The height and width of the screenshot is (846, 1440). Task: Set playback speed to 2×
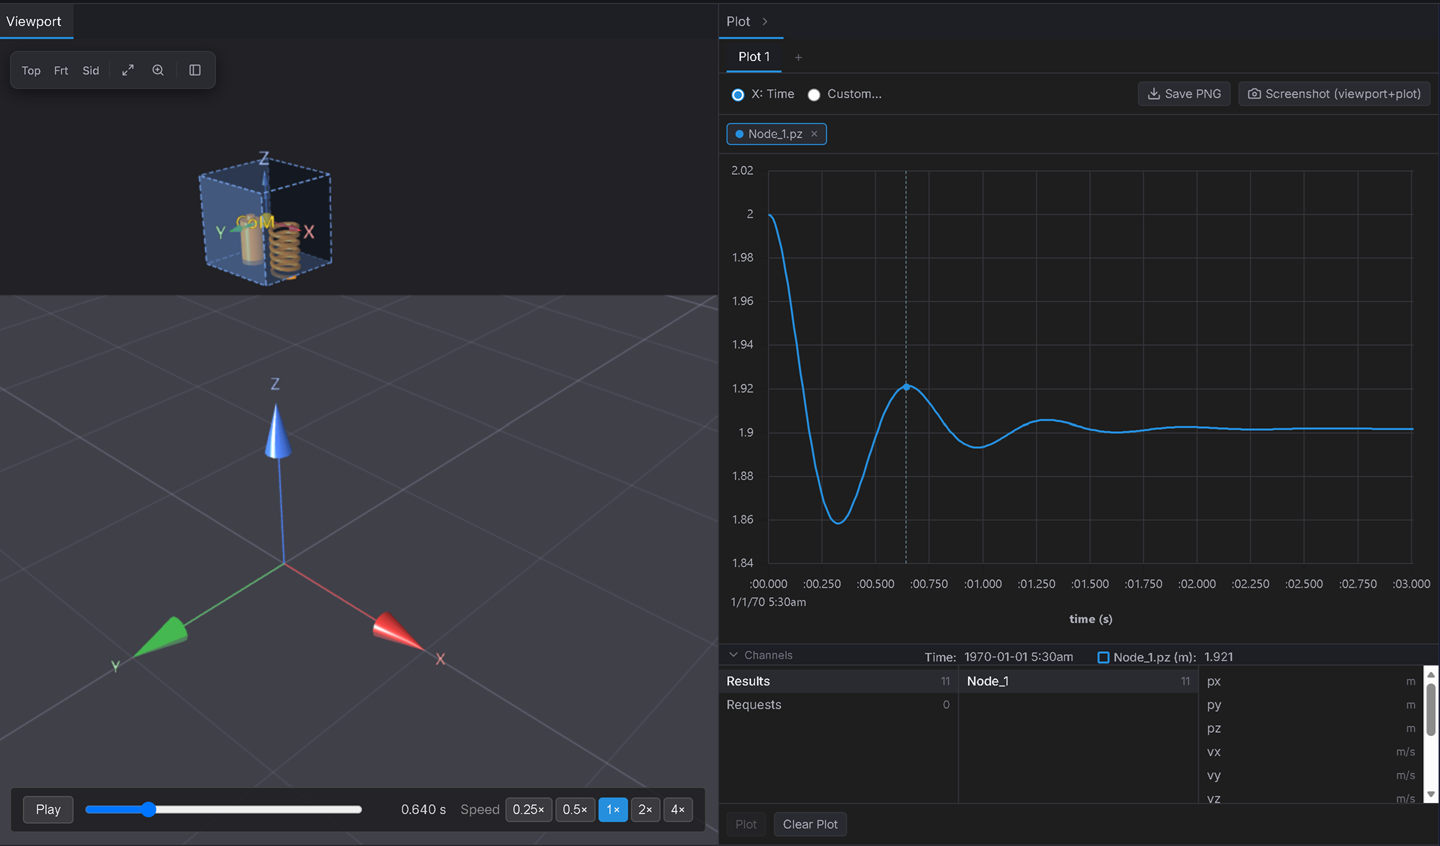(645, 809)
